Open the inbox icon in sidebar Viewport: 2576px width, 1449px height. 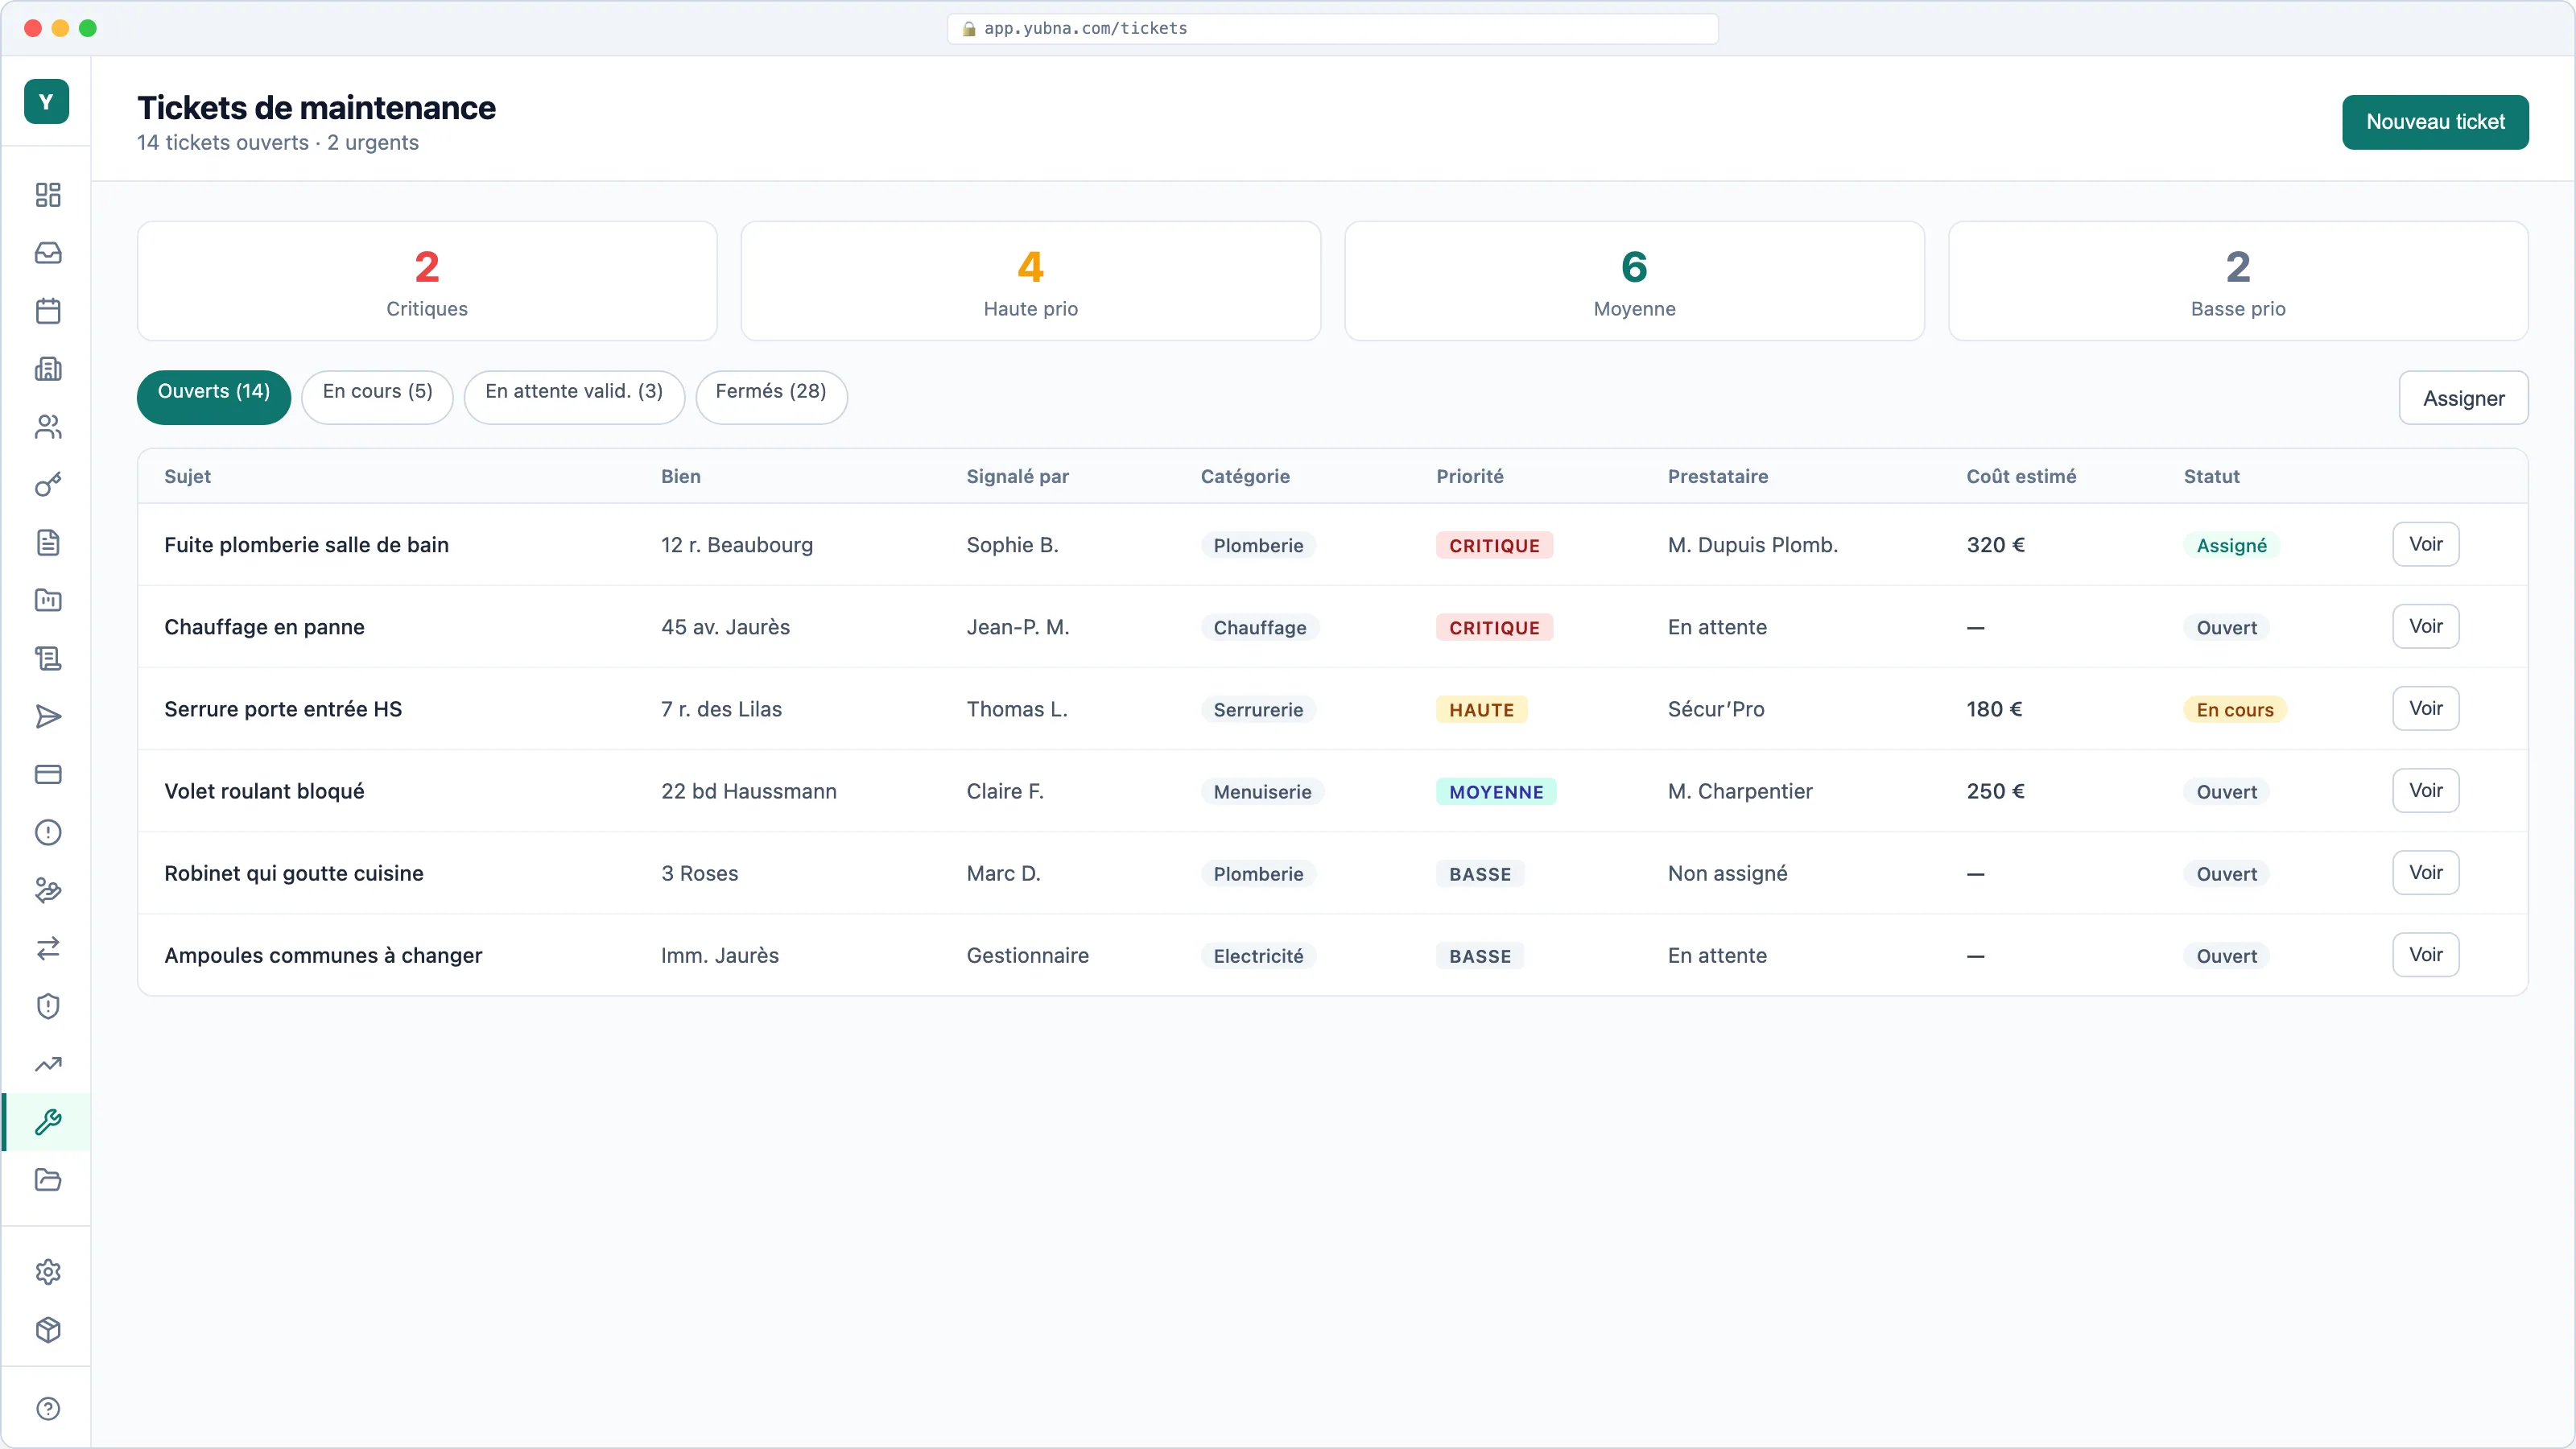click(x=48, y=253)
